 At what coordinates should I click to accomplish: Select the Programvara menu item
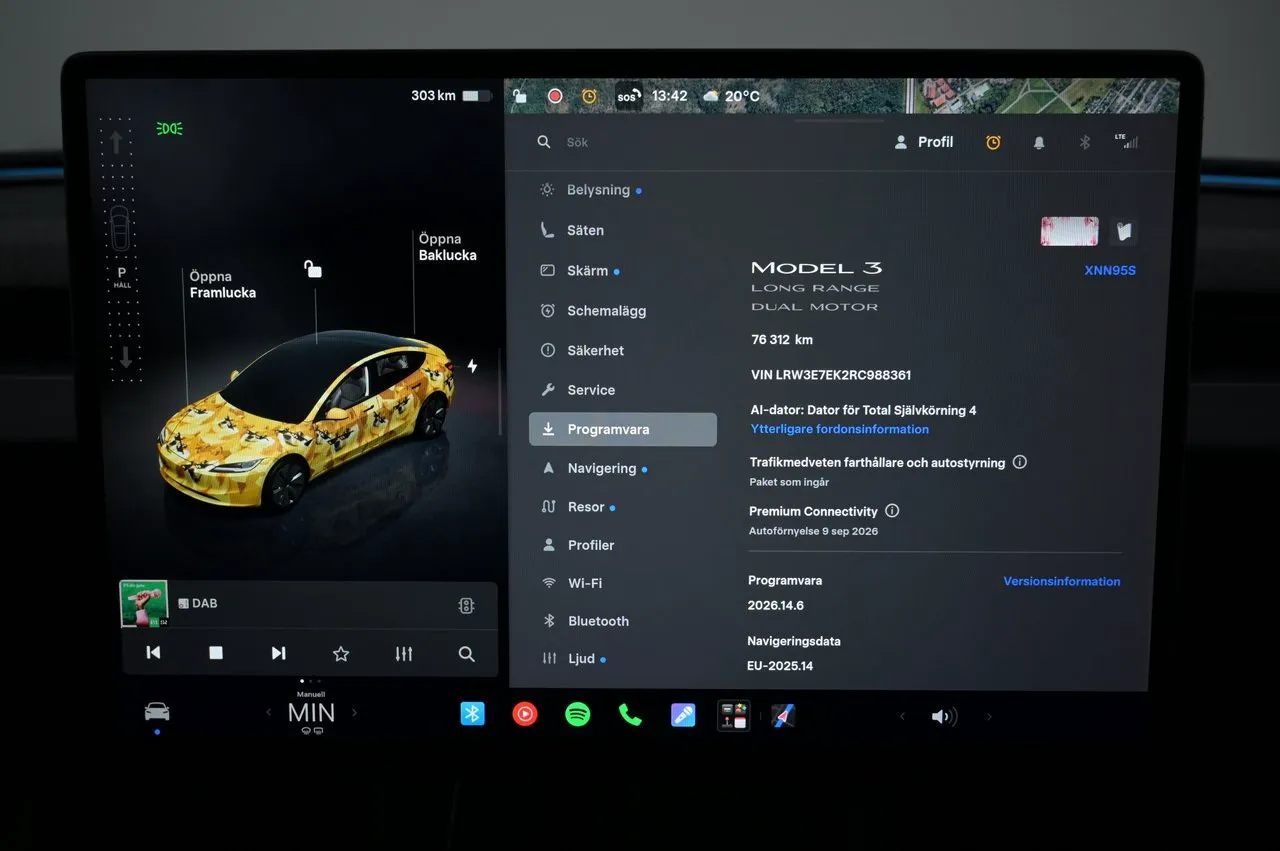coord(623,429)
